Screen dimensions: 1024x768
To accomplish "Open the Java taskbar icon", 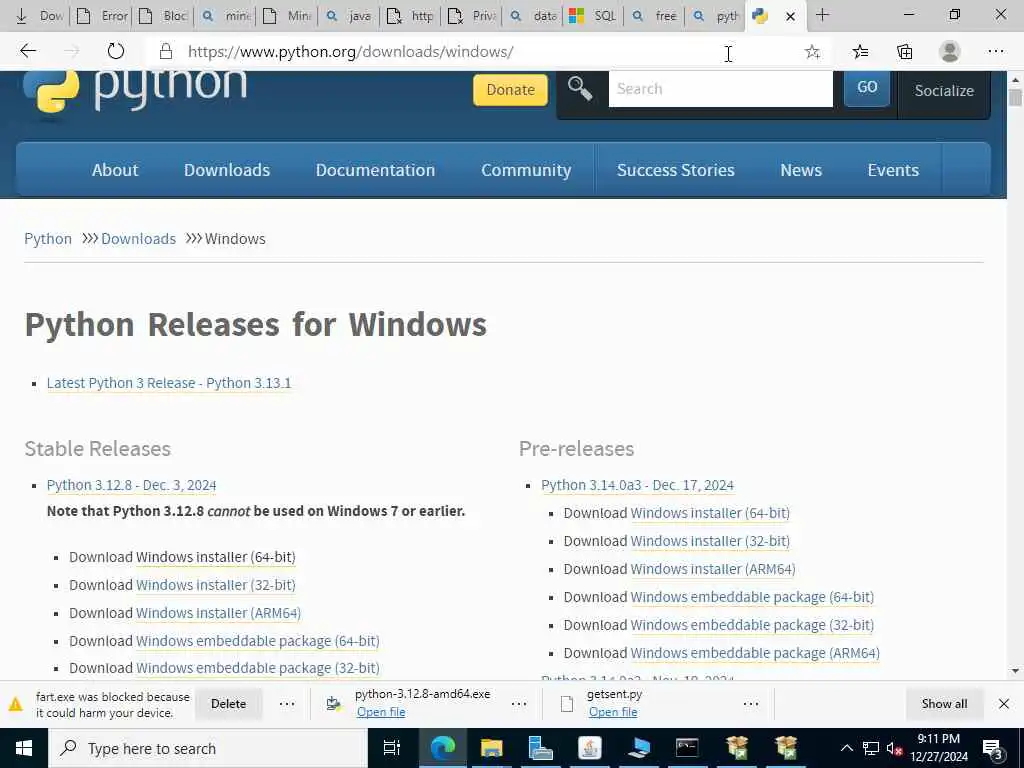I will [x=590, y=748].
